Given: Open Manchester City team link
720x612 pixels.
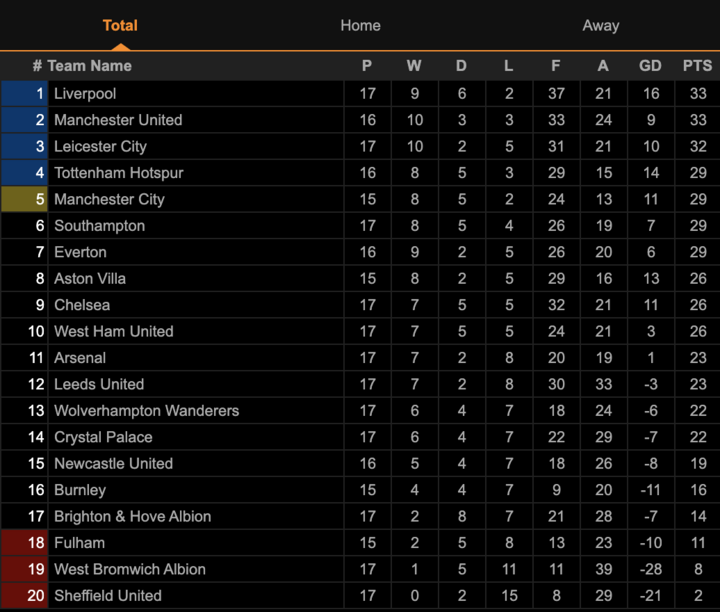Looking at the screenshot, I should pos(109,199).
